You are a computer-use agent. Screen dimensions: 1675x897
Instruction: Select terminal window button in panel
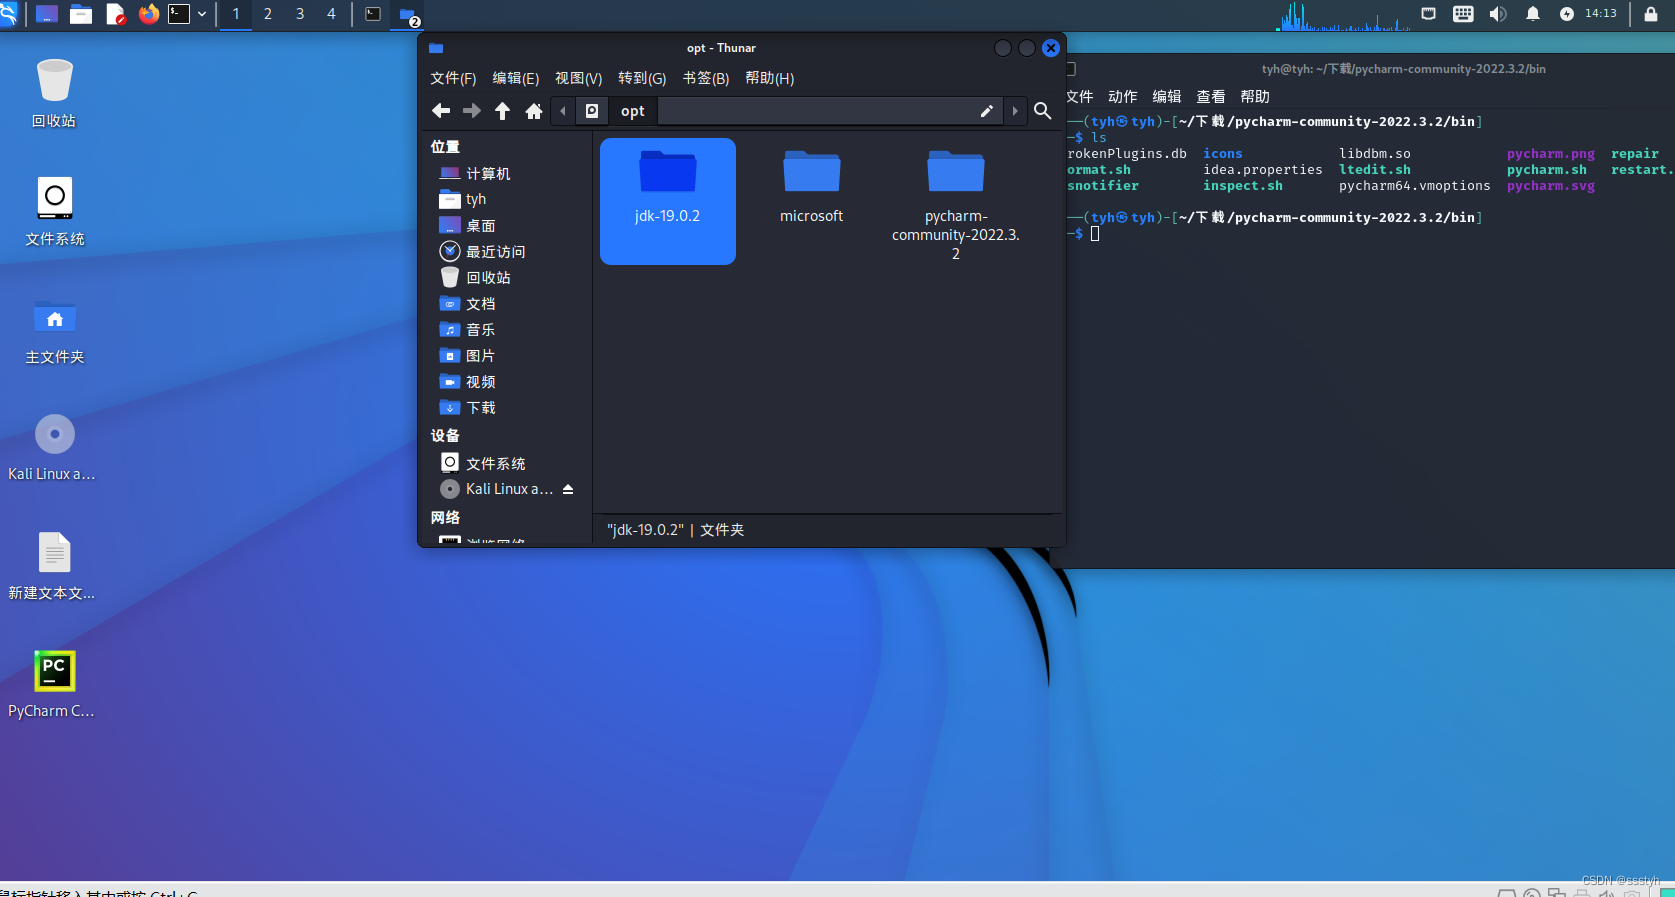[373, 14]
